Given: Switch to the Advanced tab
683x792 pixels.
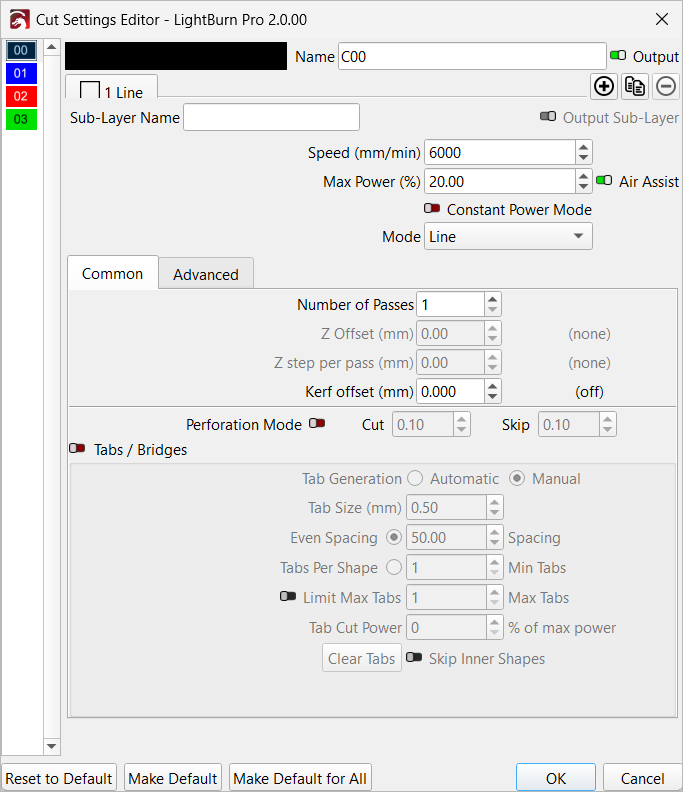Looking at the screenshot, I should [x=206, y=274].
